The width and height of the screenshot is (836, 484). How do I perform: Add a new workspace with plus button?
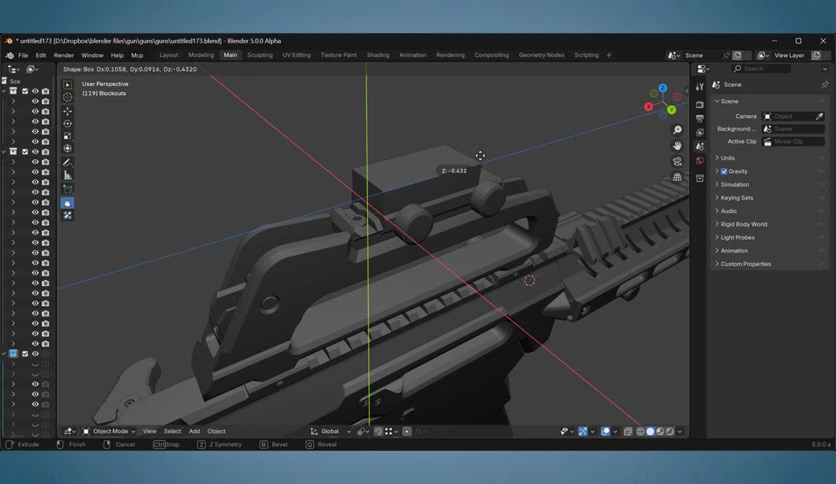click(609, 55)
